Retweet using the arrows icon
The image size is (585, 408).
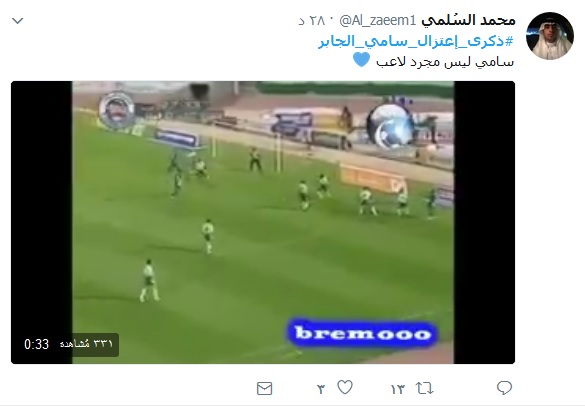point(425,389)
